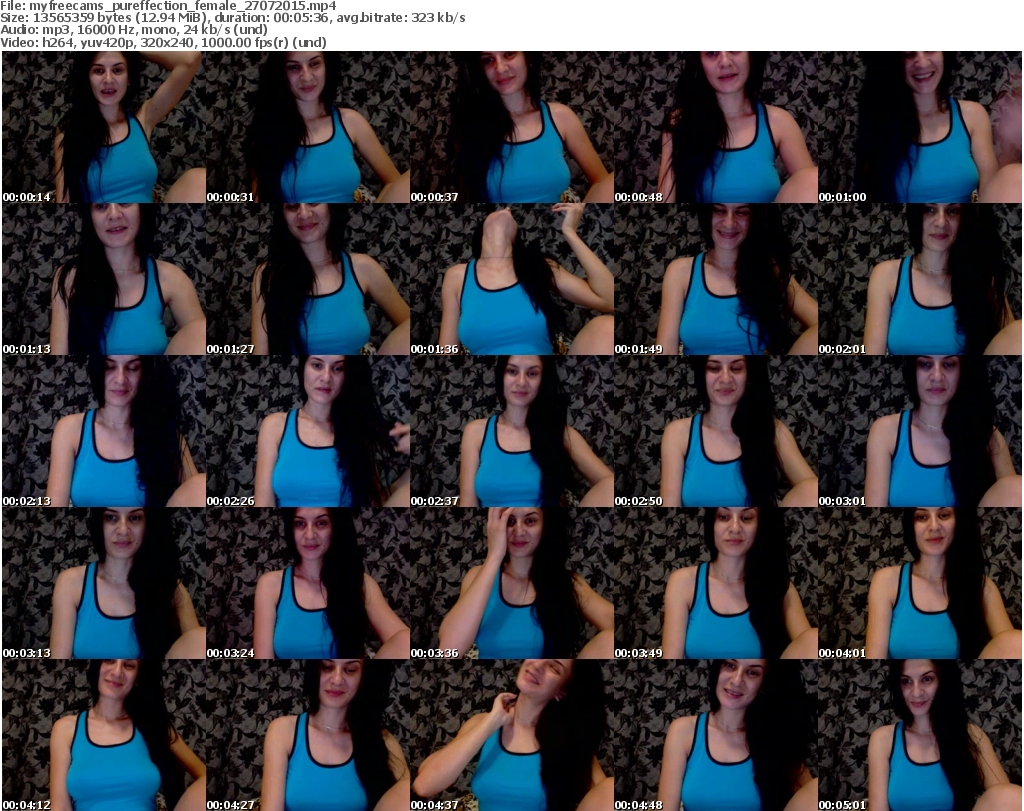Select the thumbnail frame stamped 00:02:01

920,279
